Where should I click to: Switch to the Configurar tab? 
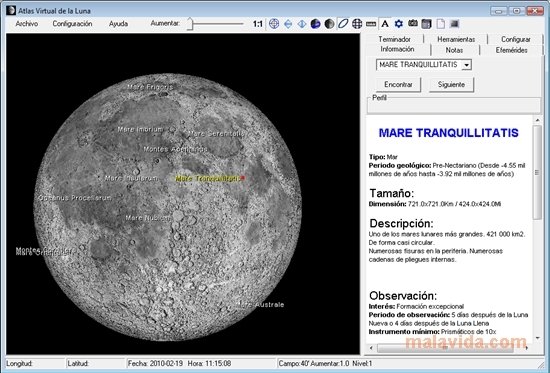click(516, 39)
